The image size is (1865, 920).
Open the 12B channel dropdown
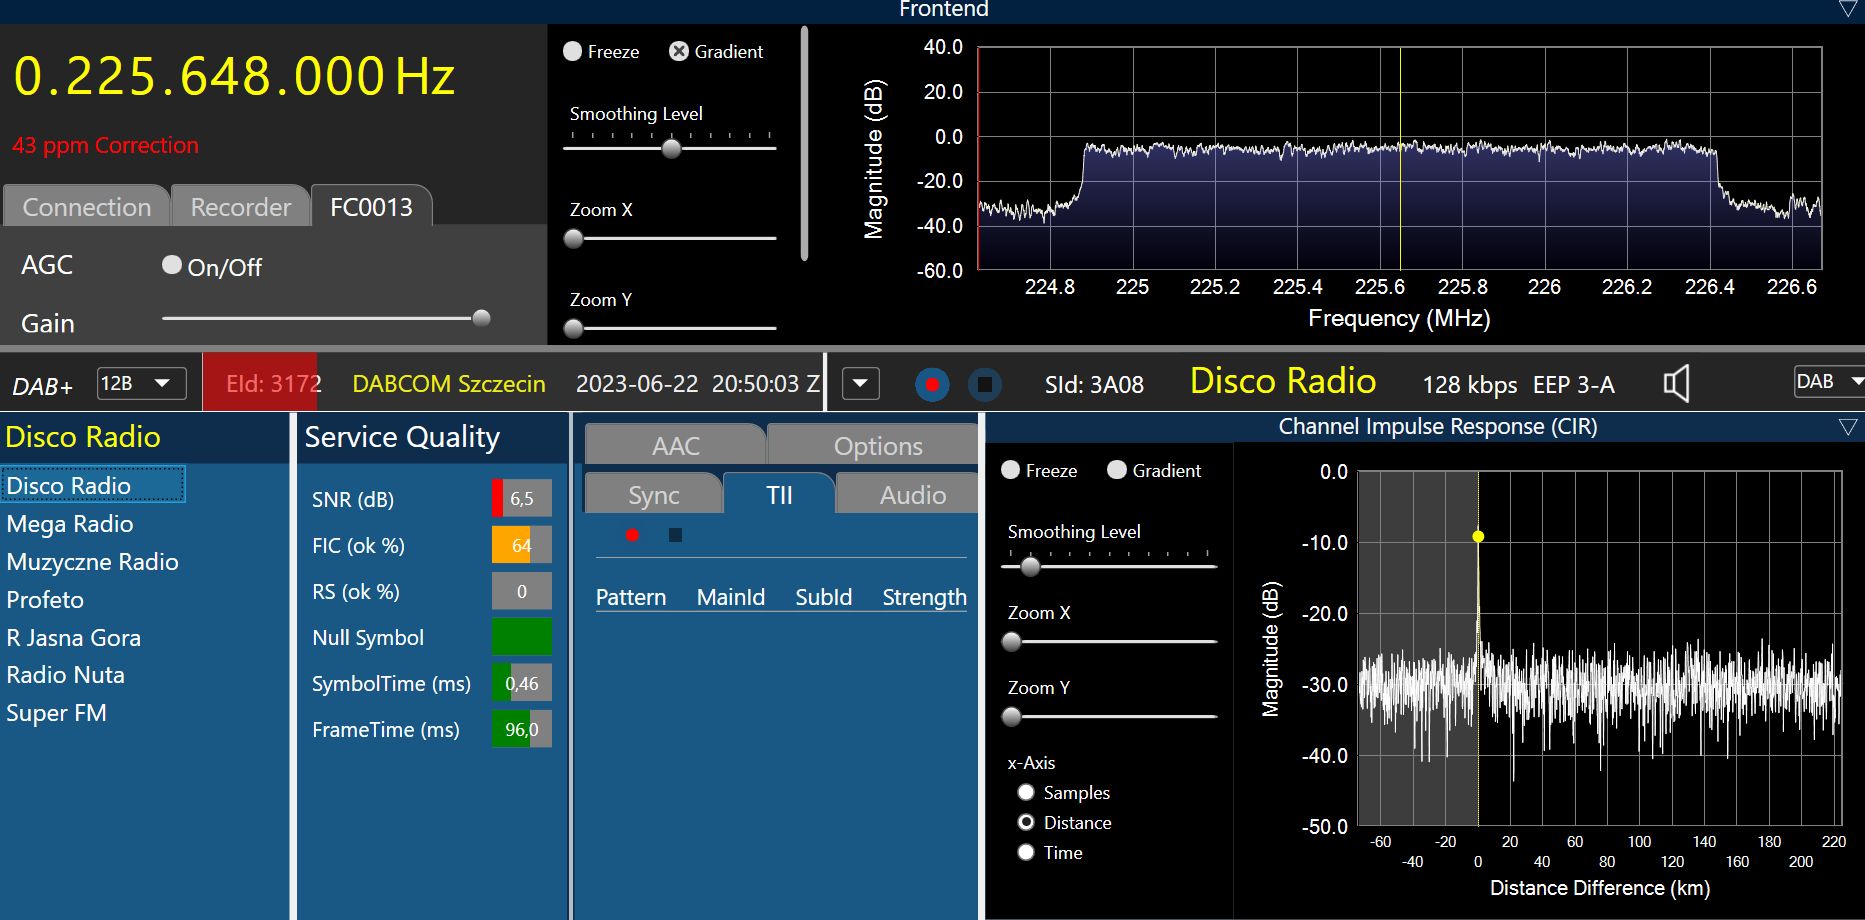[x=141, y=384]
